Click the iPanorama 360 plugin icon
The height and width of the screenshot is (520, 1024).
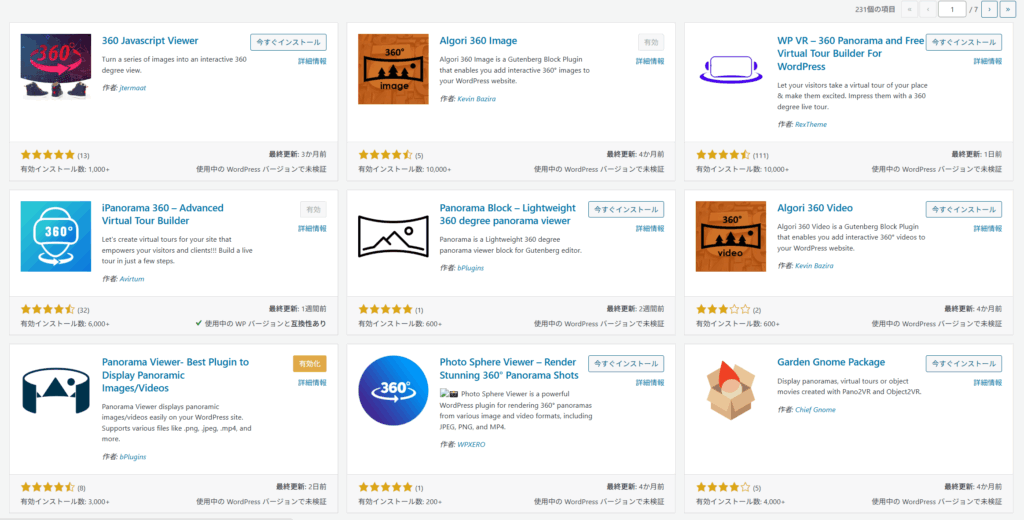point(56,236)
